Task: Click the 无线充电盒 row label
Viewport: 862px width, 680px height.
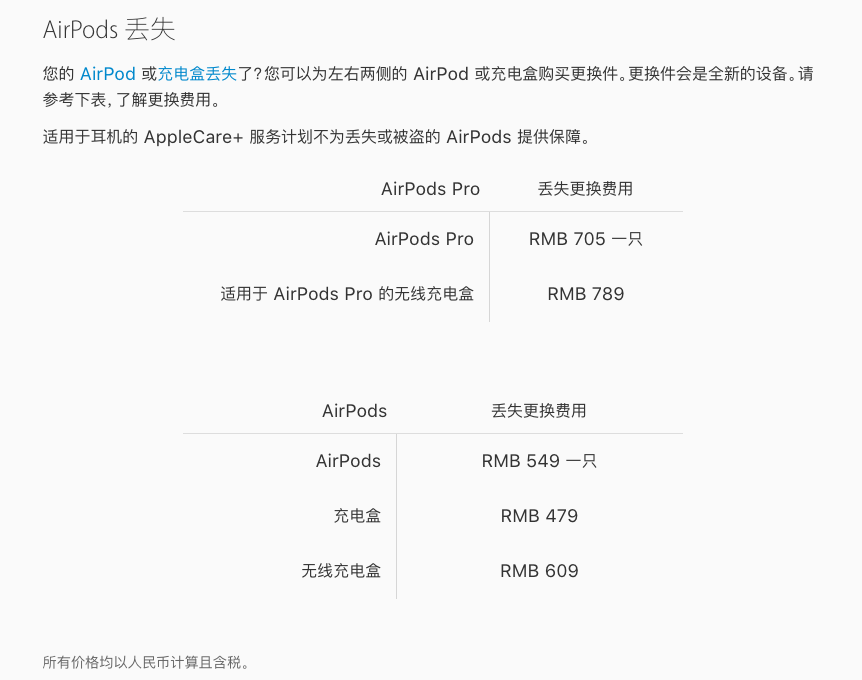Action: (x=341, y=571)
